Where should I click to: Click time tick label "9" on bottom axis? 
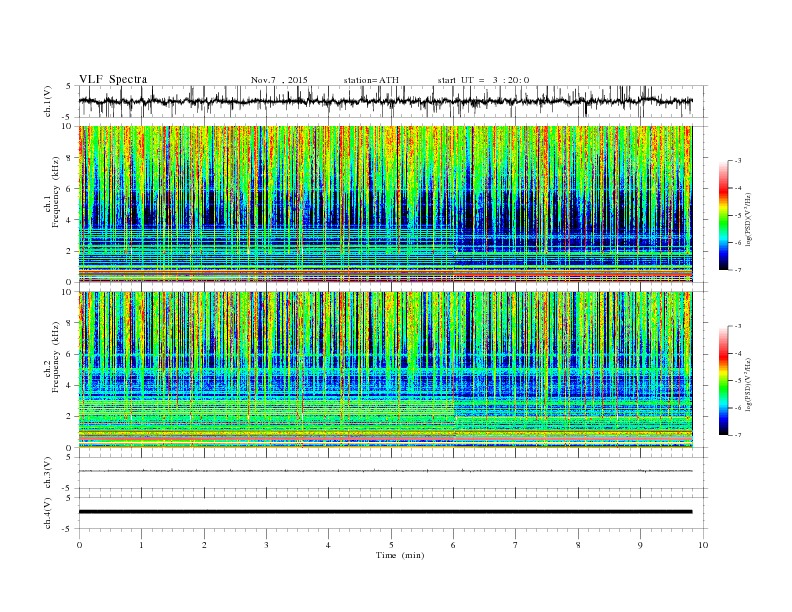pos(640,545)
